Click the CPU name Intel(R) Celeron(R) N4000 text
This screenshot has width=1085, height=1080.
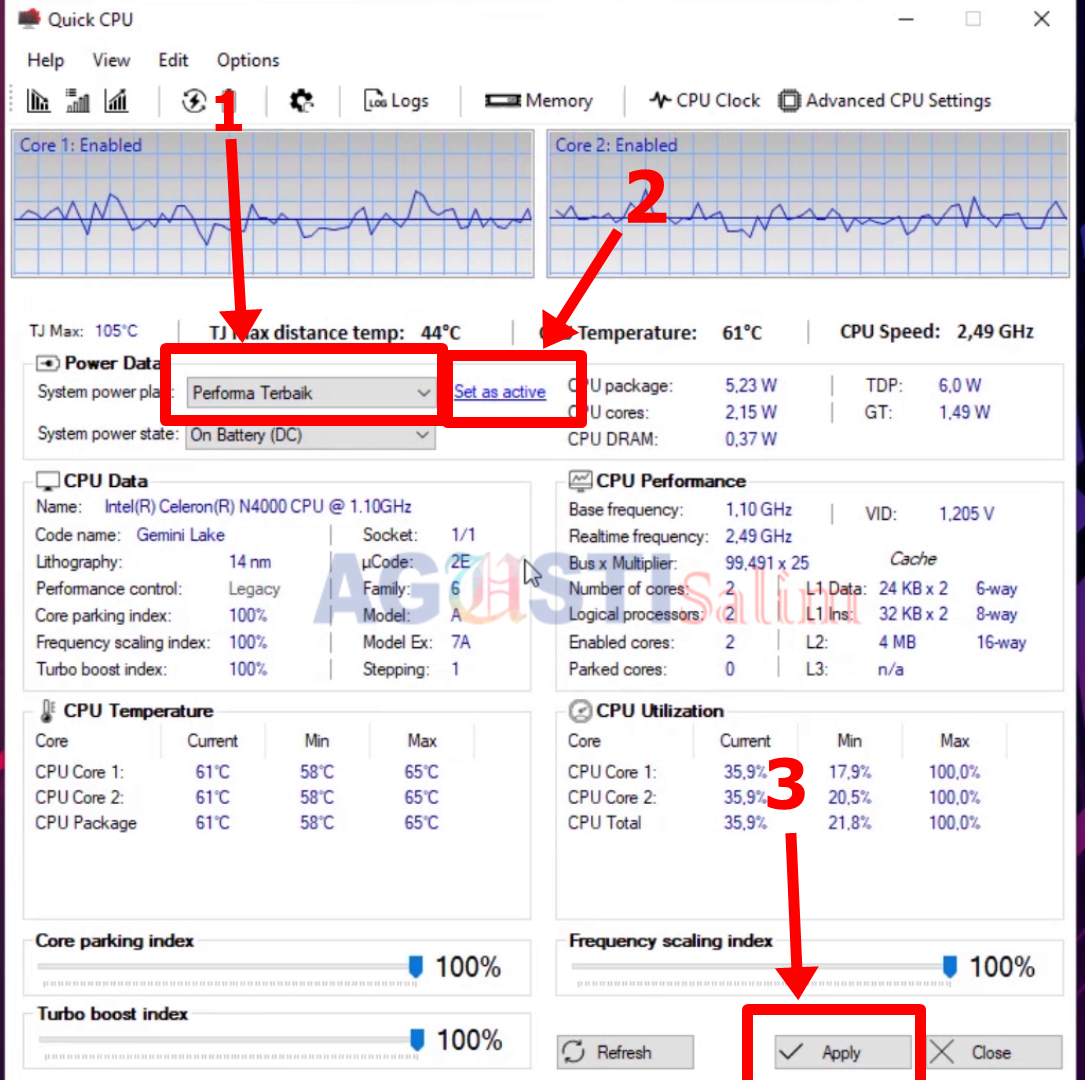(x=258, y=506)
